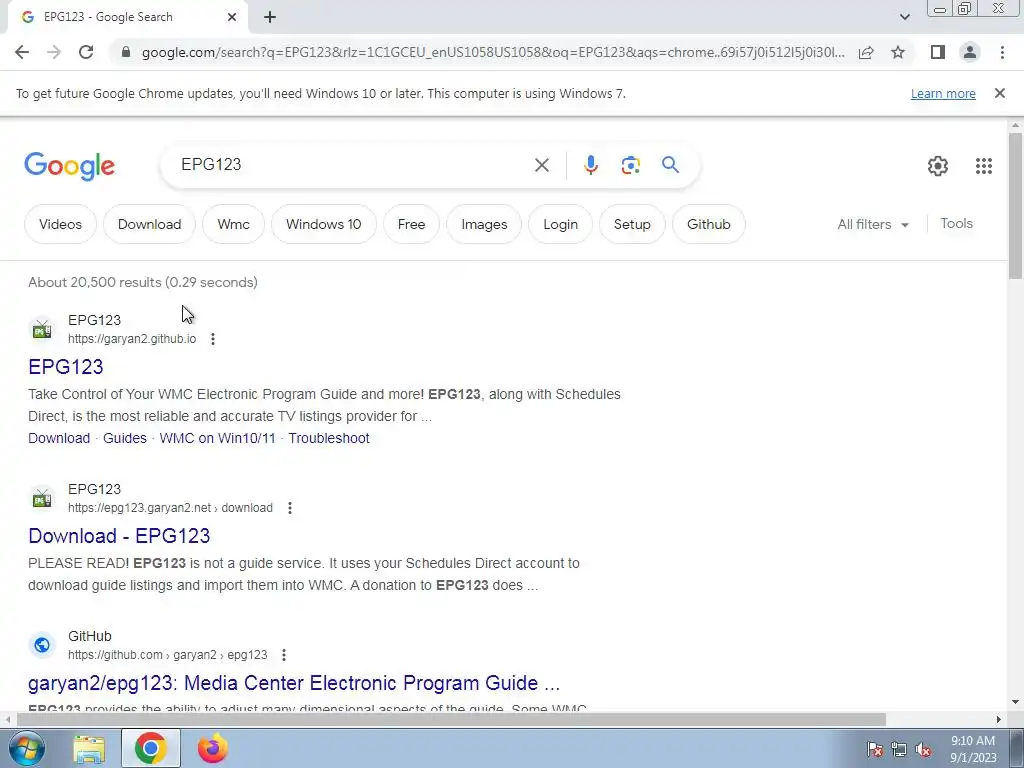Screen dimensions: 1024x768
Task: View site information via the lock icon
Action: tap(126, 52)
